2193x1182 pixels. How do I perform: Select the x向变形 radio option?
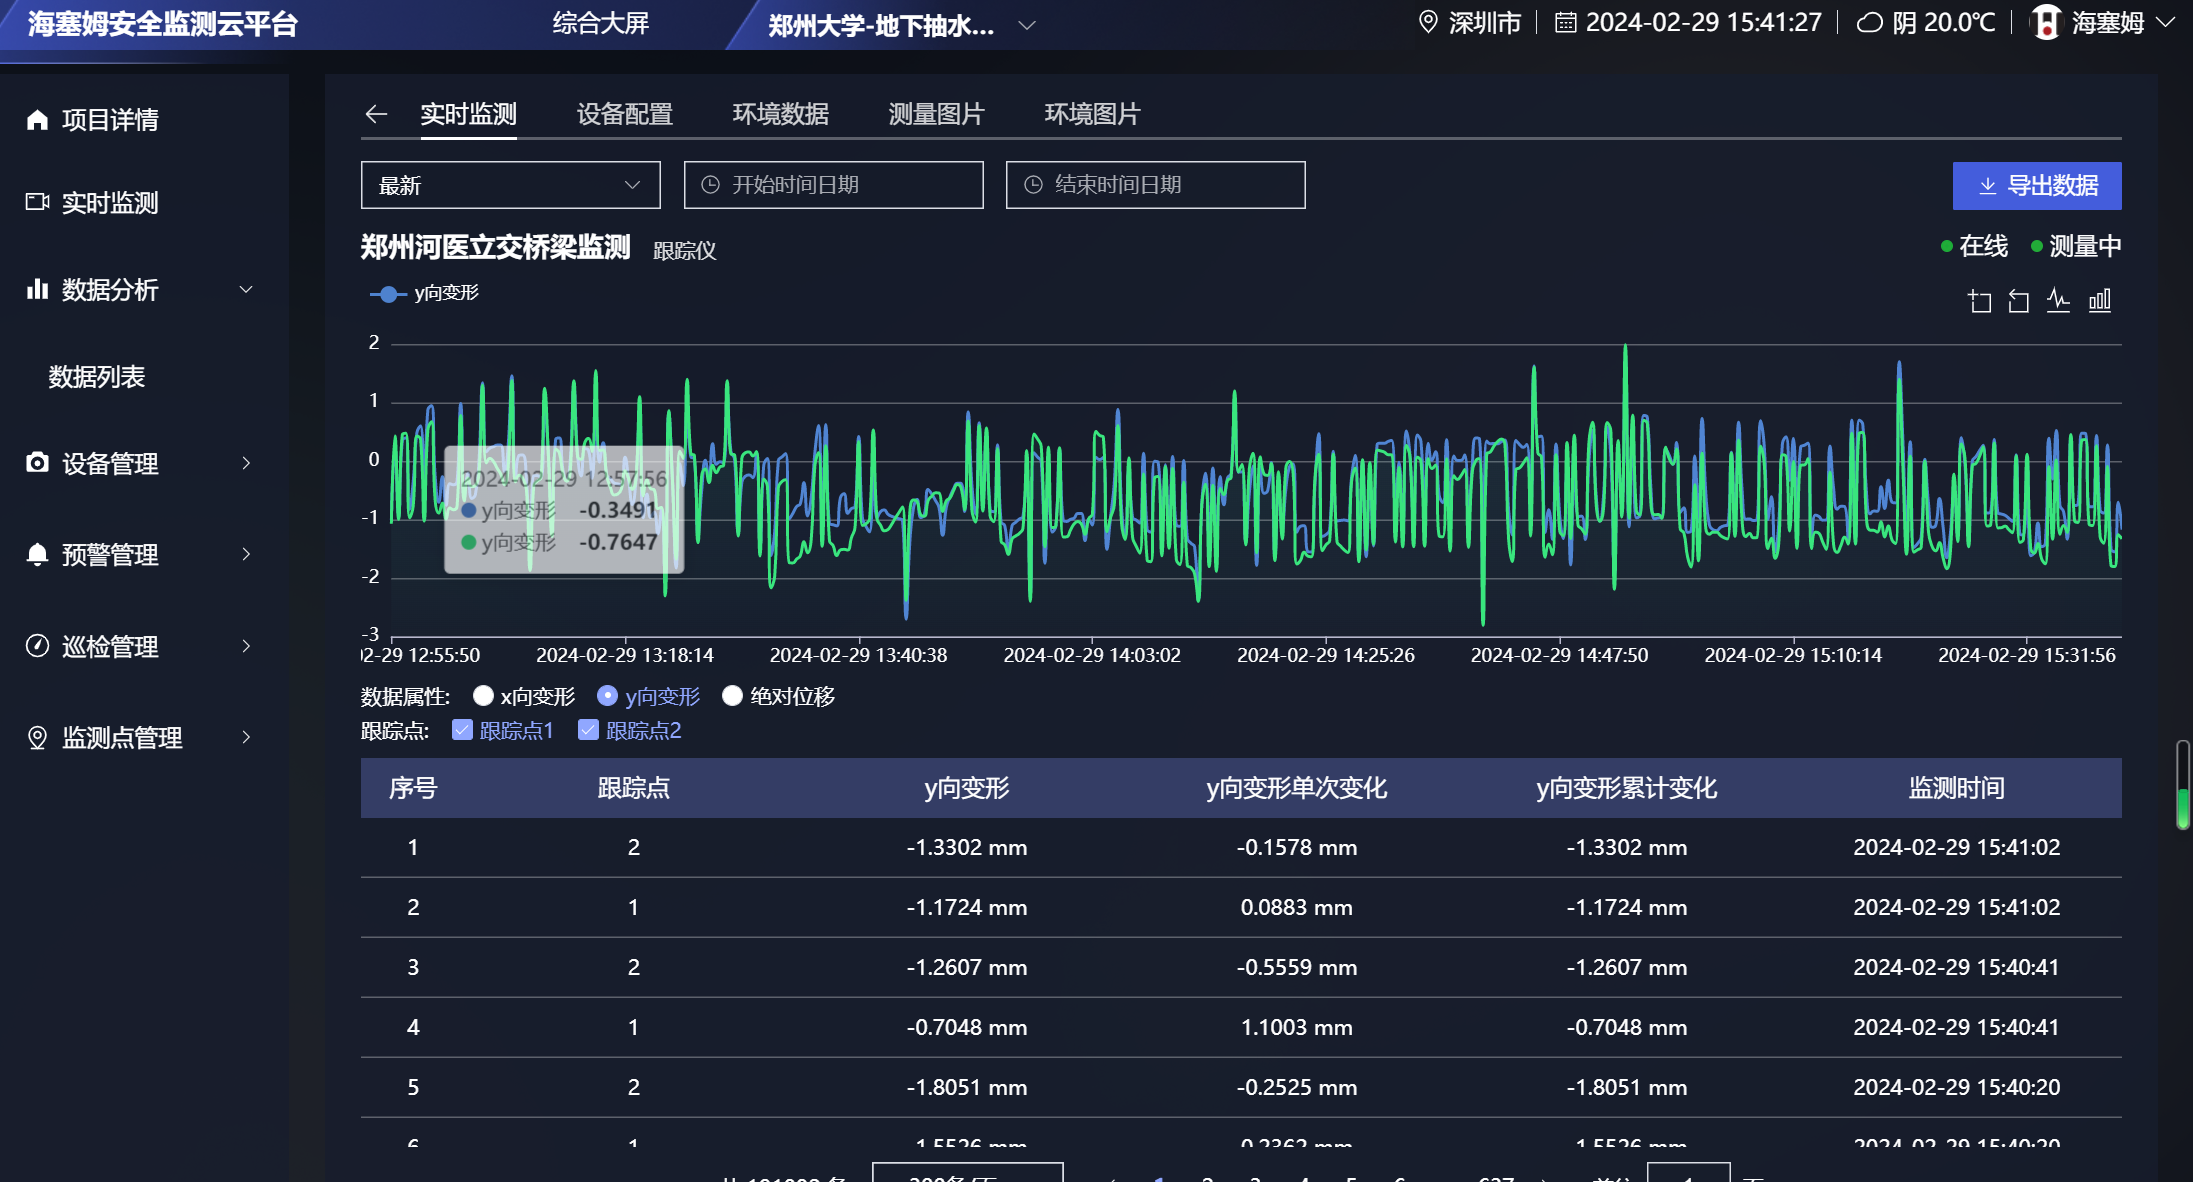tap(483, 695)
